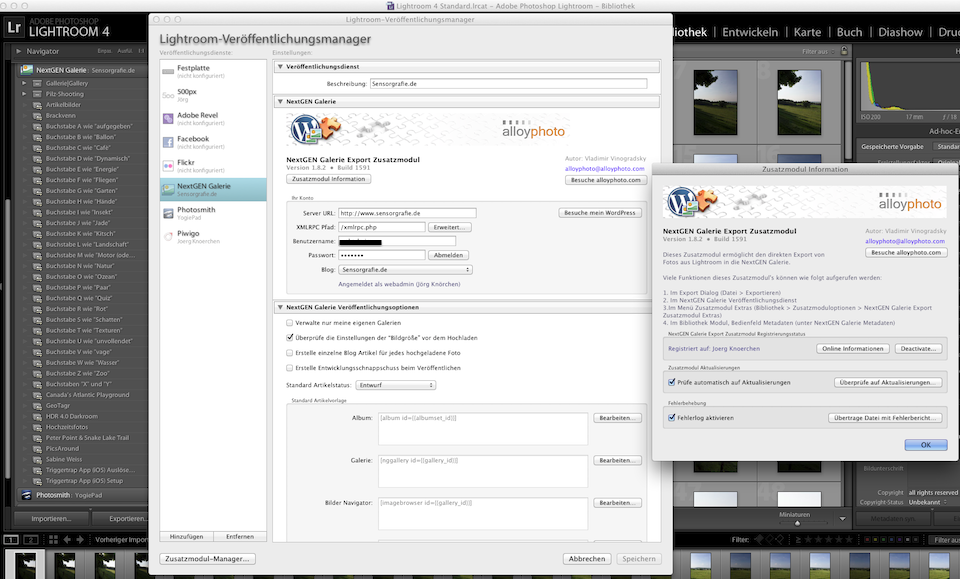Click the Lightroom Lr logo icon
This screenshot has height=579, width=960.
click(14, 28)
